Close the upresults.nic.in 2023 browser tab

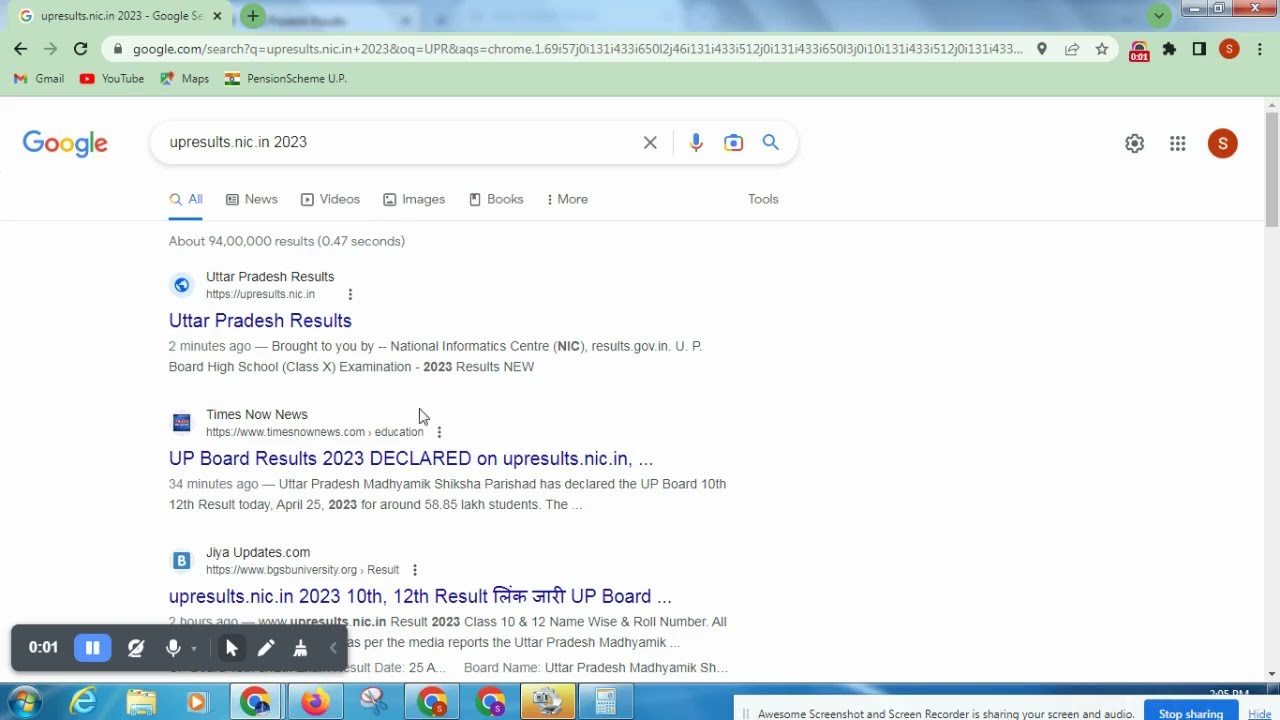click(217, 16)
